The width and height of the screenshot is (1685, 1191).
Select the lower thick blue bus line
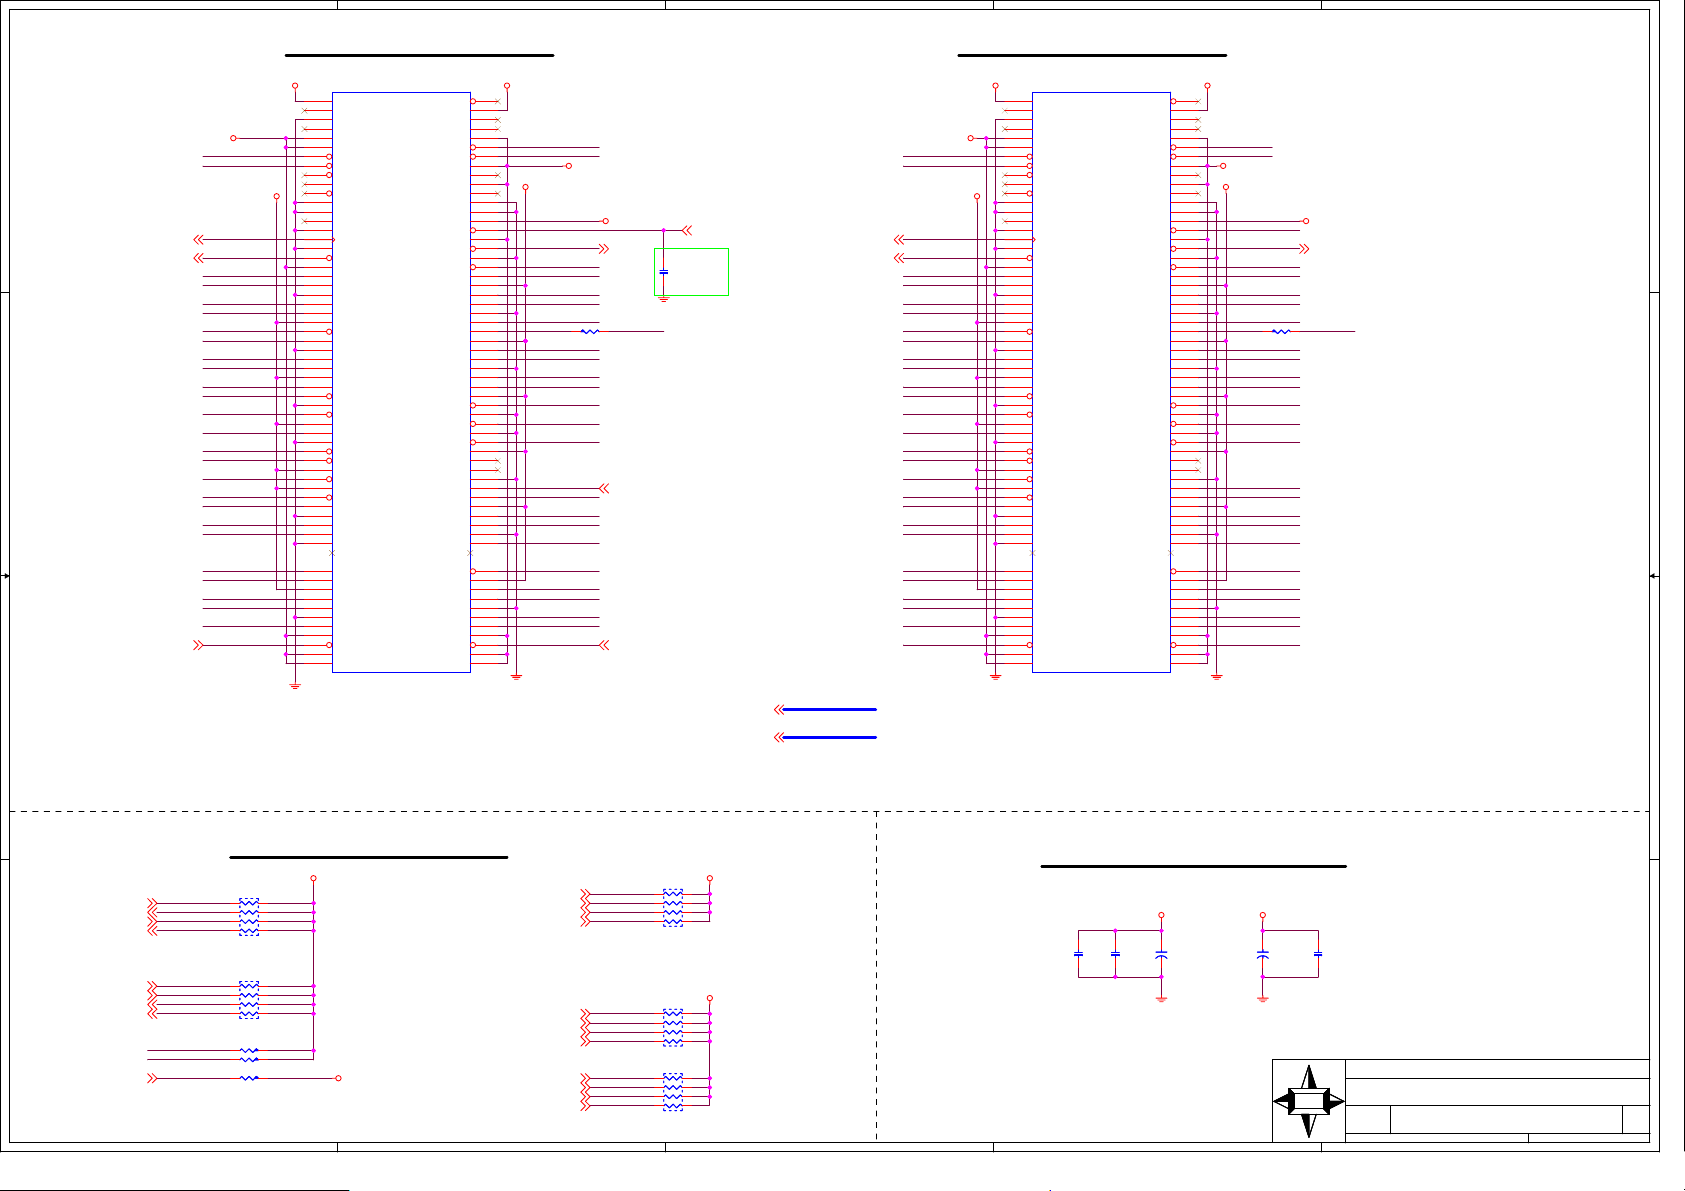click(829, 737)
